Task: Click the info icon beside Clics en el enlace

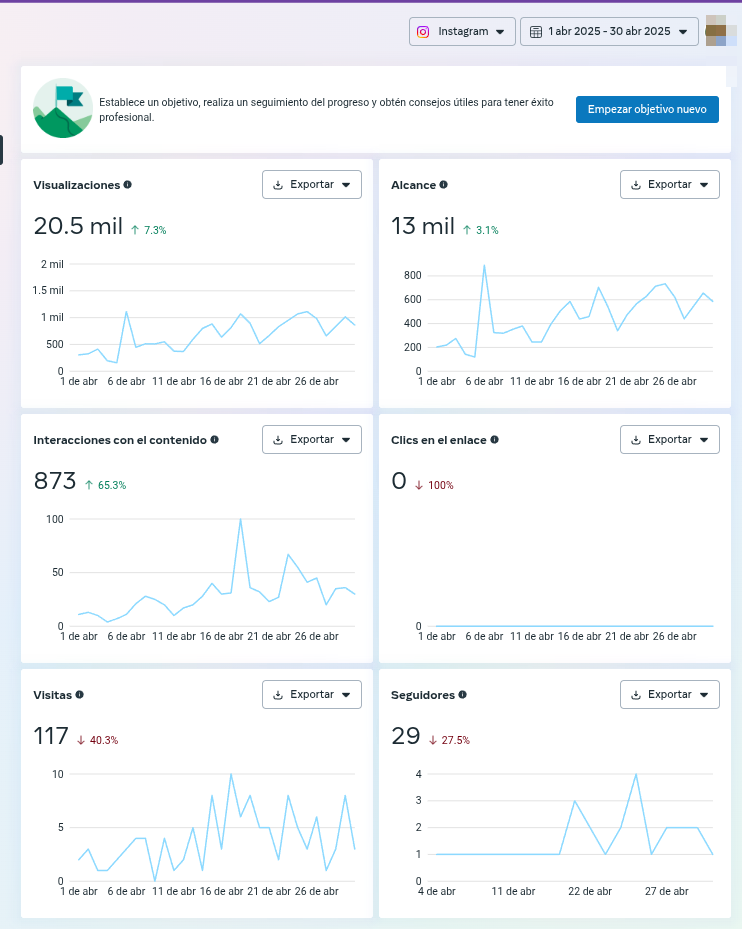Action: click(494, 440)
